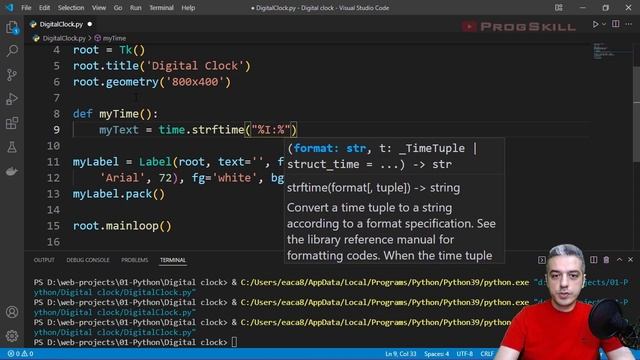Screen dimensions: 640x360
Task: Expand the run button dropdown arrow
Action: tap(604, 24)
